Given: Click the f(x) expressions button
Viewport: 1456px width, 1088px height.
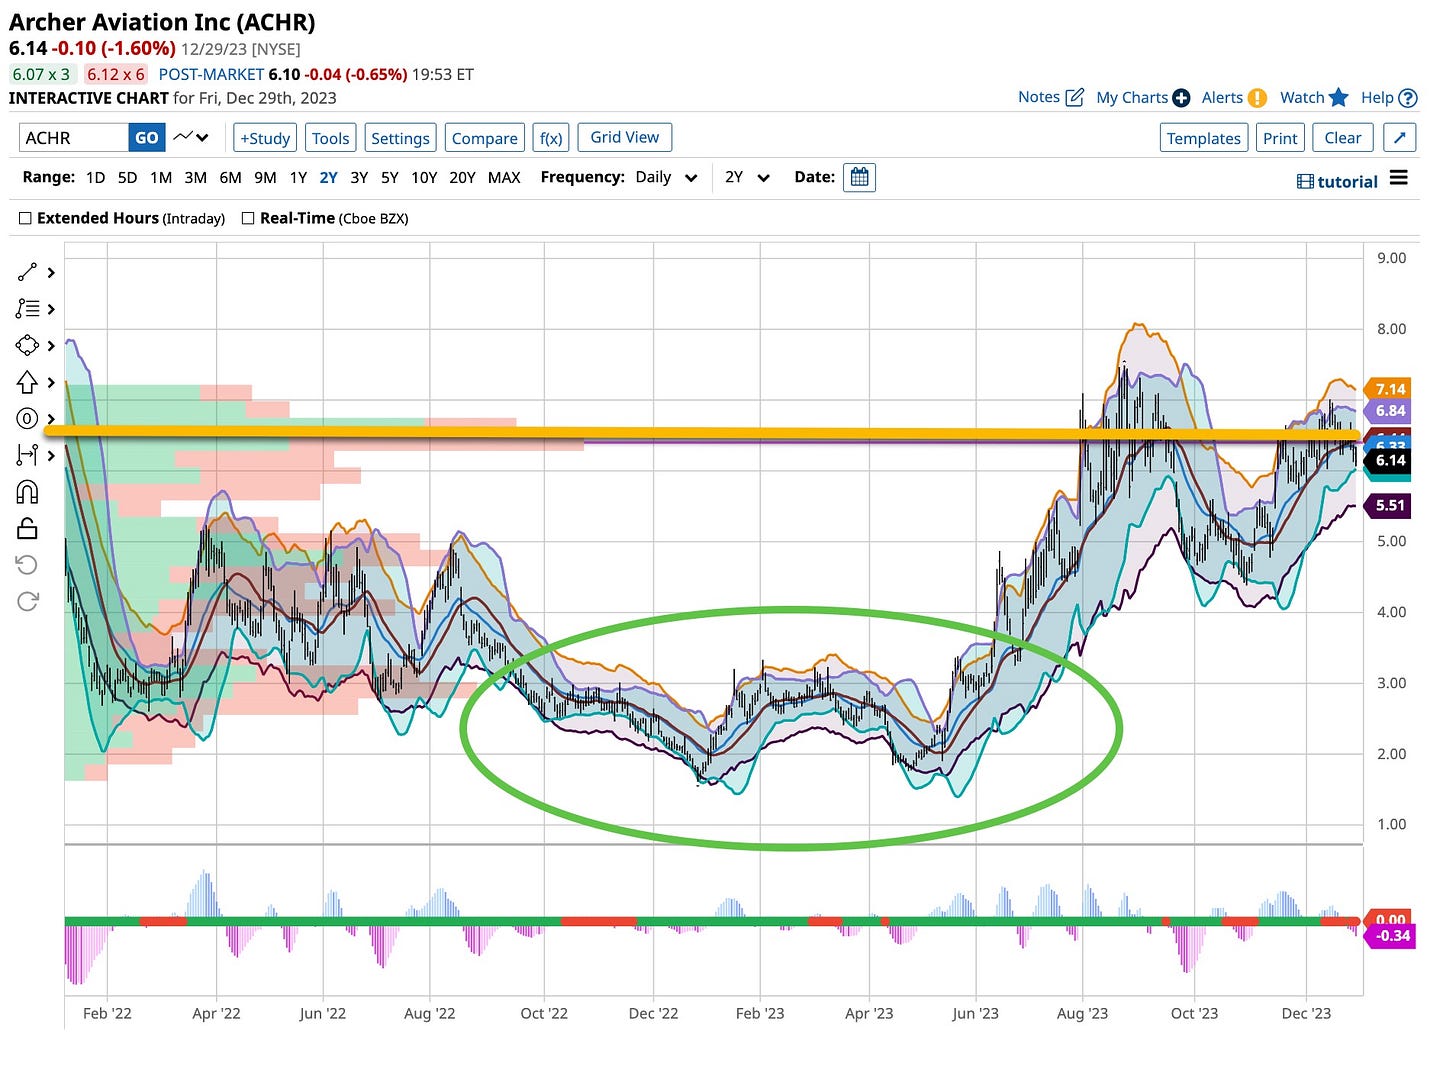Looking at the screenshot, I should tap(551, 138).
